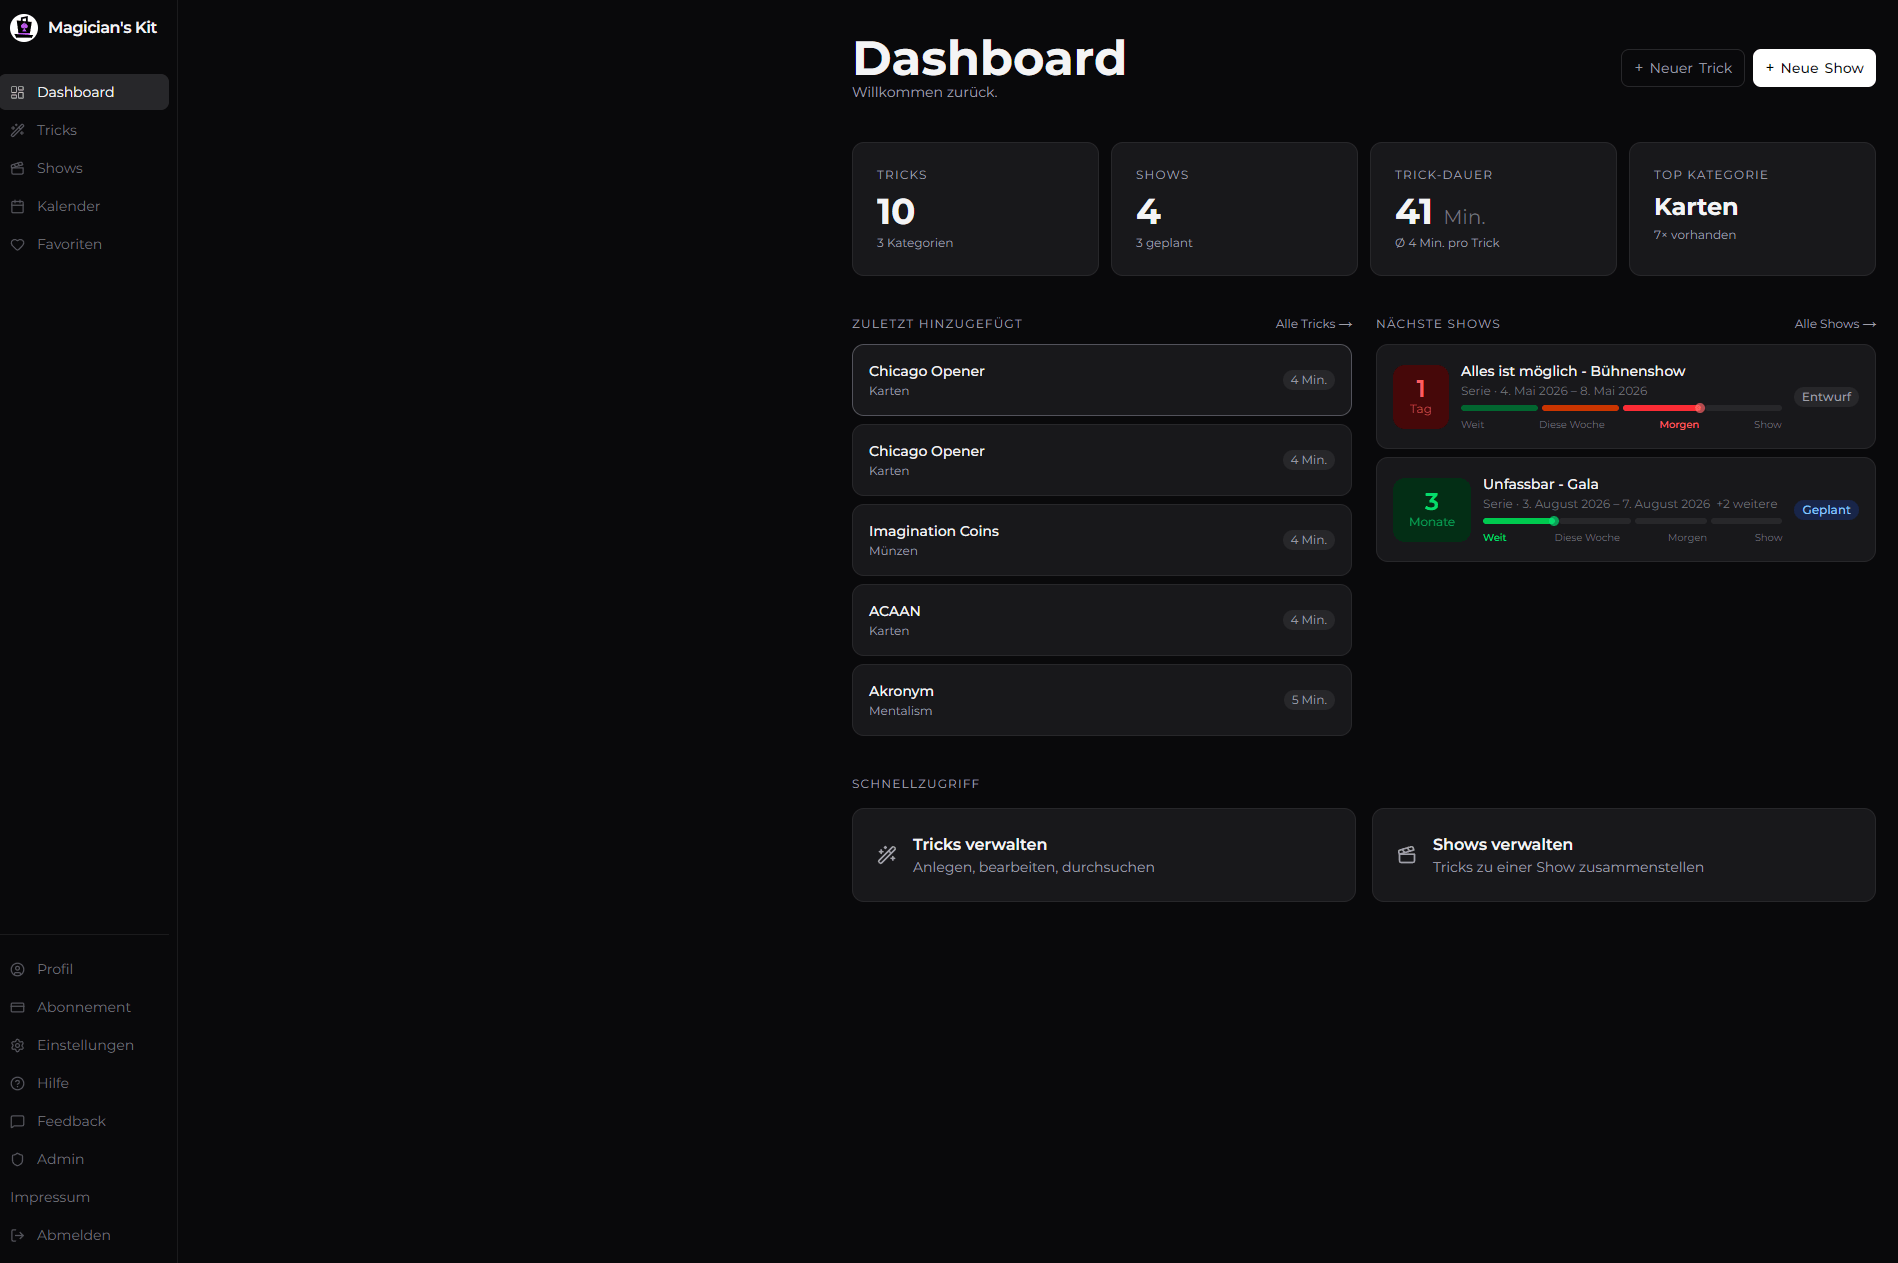
Task: Open the Abonnement menu entry
Action: point(84,1007)
